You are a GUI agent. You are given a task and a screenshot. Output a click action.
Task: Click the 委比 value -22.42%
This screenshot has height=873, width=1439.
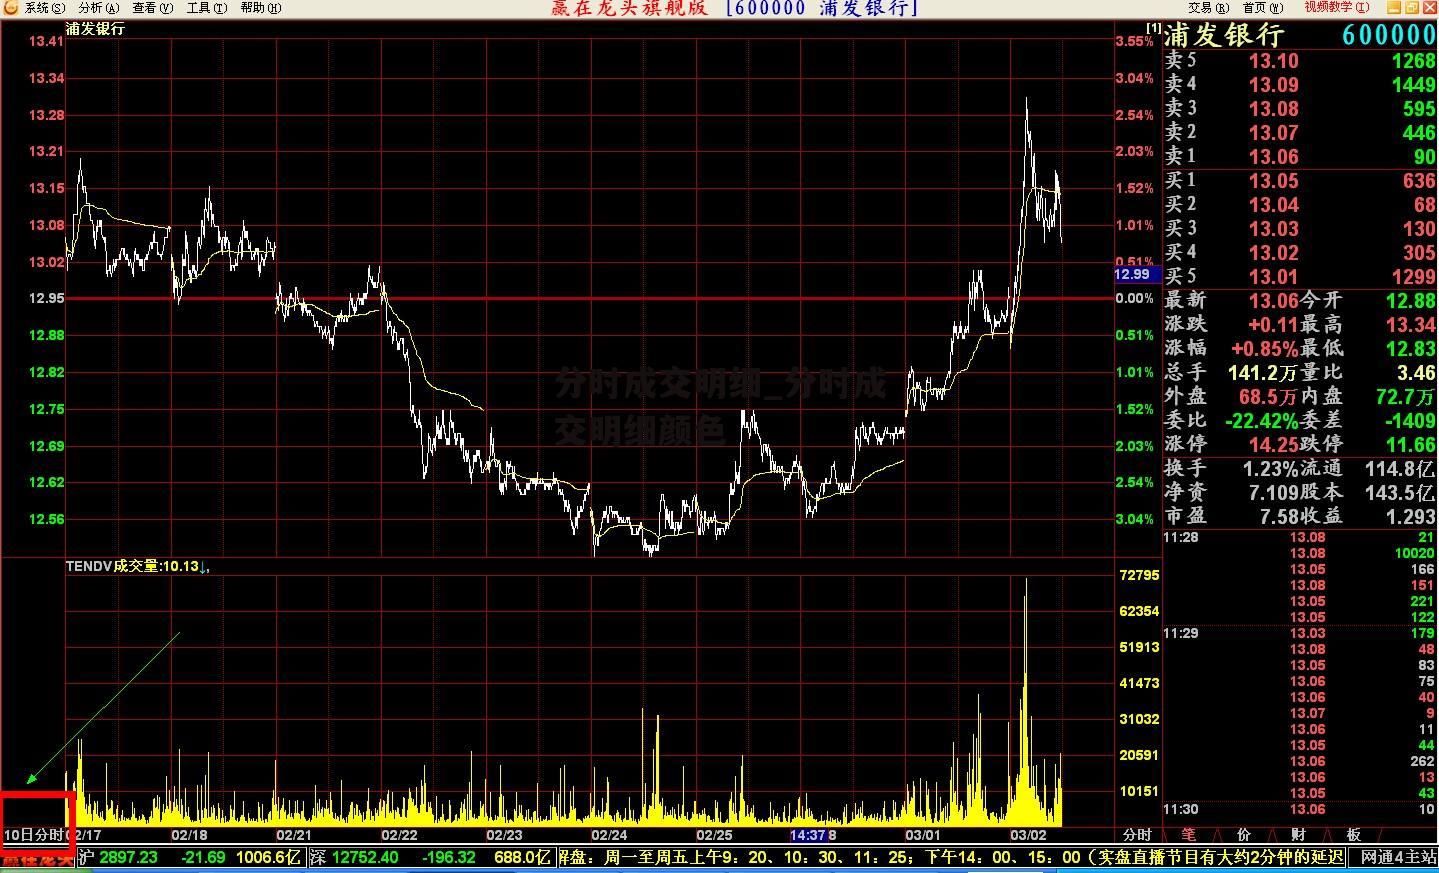pyautogui.click(x=1261, y=421)
